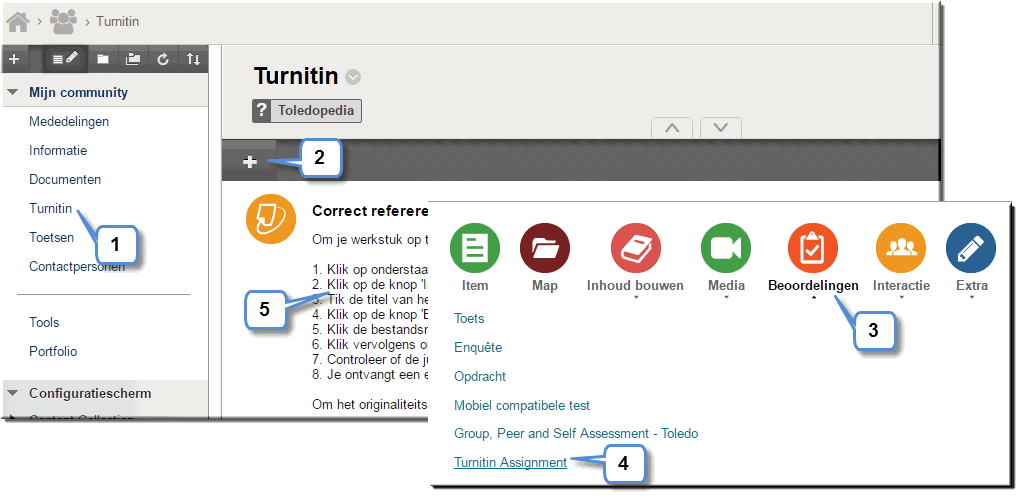Collapse the Configuratiescherm section

(x=12, y=393)
